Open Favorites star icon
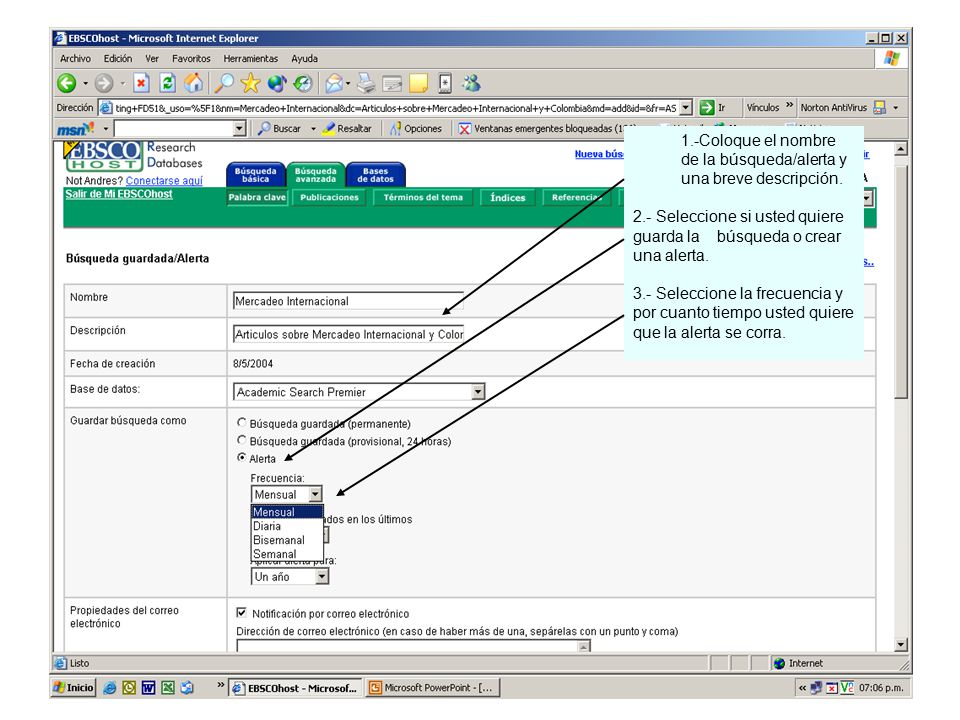Viewport: 960px width, 720px height. coord(250,83)
